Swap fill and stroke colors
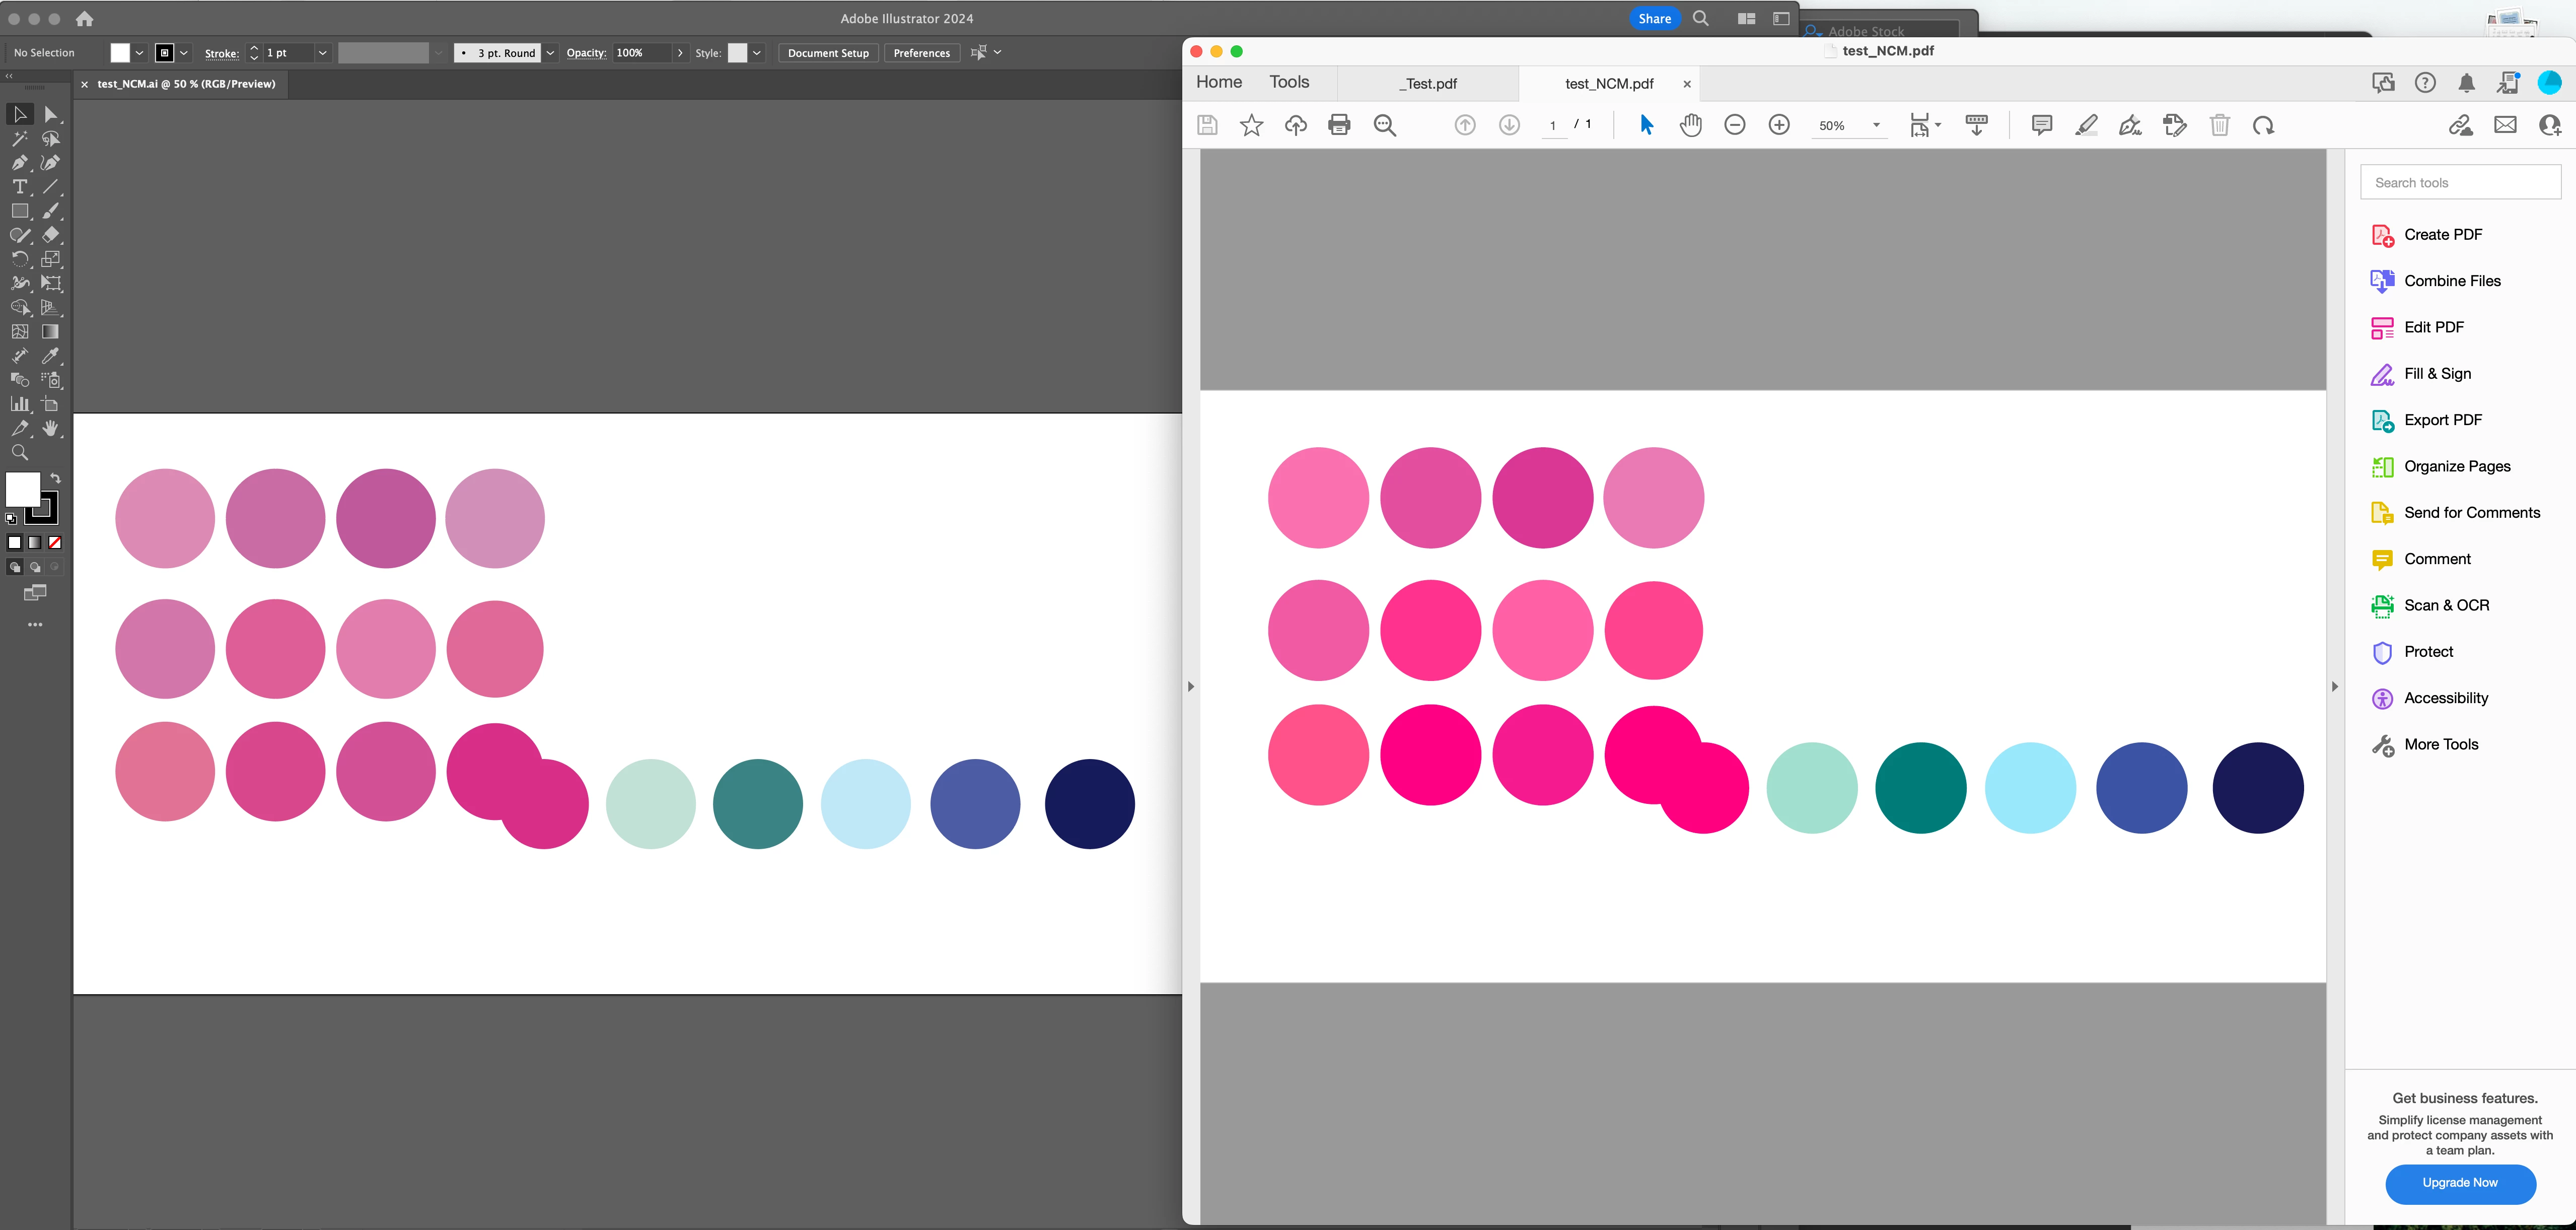The height and width of the screenshot is (1230, 2576). click(x=56, y=478)
